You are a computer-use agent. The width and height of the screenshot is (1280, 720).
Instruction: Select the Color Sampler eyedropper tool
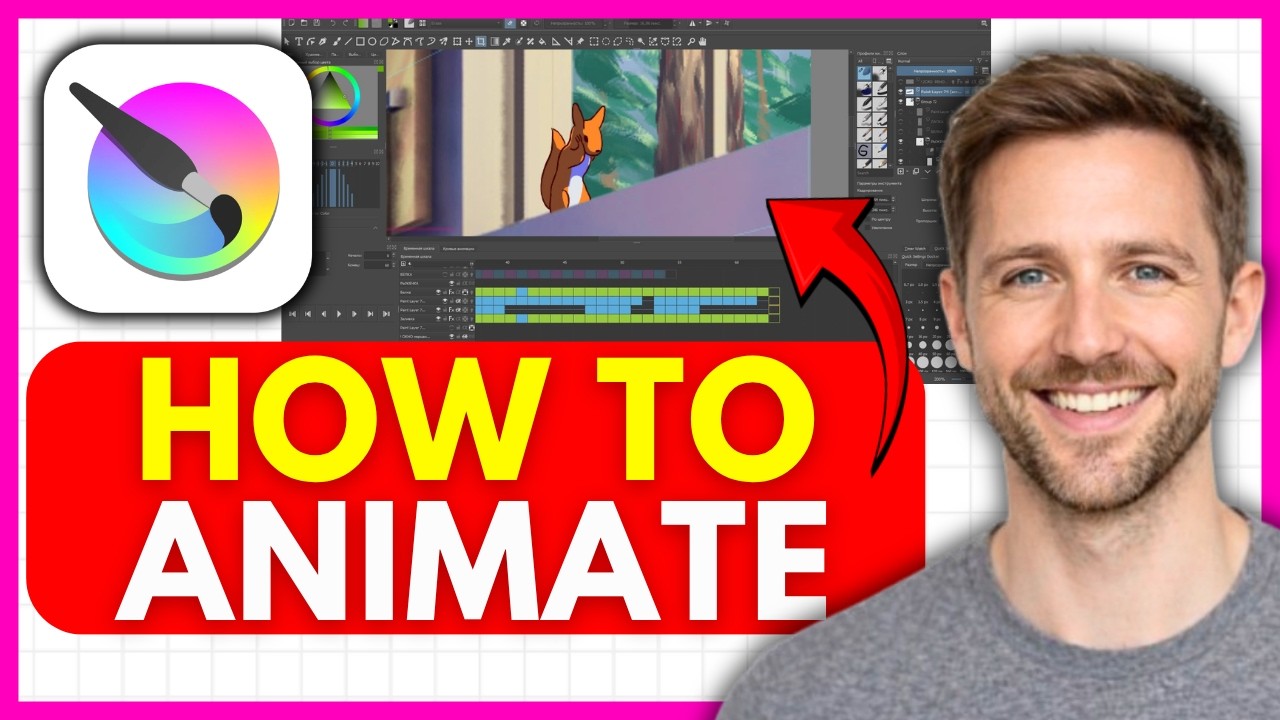pos(506,42)
